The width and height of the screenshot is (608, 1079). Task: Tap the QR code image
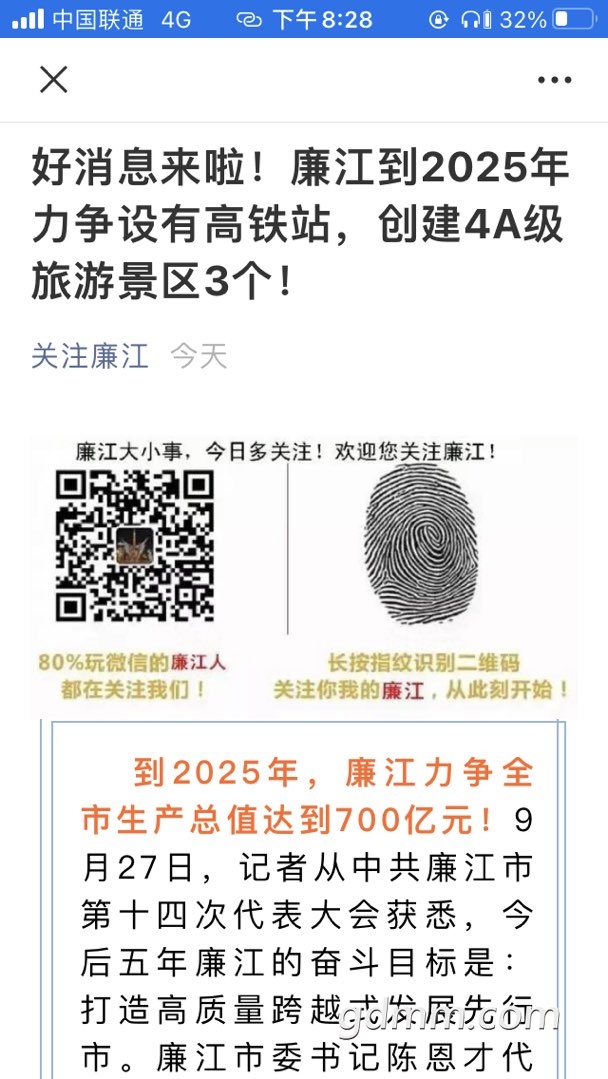pyautogui.click(x=135, y=546)
